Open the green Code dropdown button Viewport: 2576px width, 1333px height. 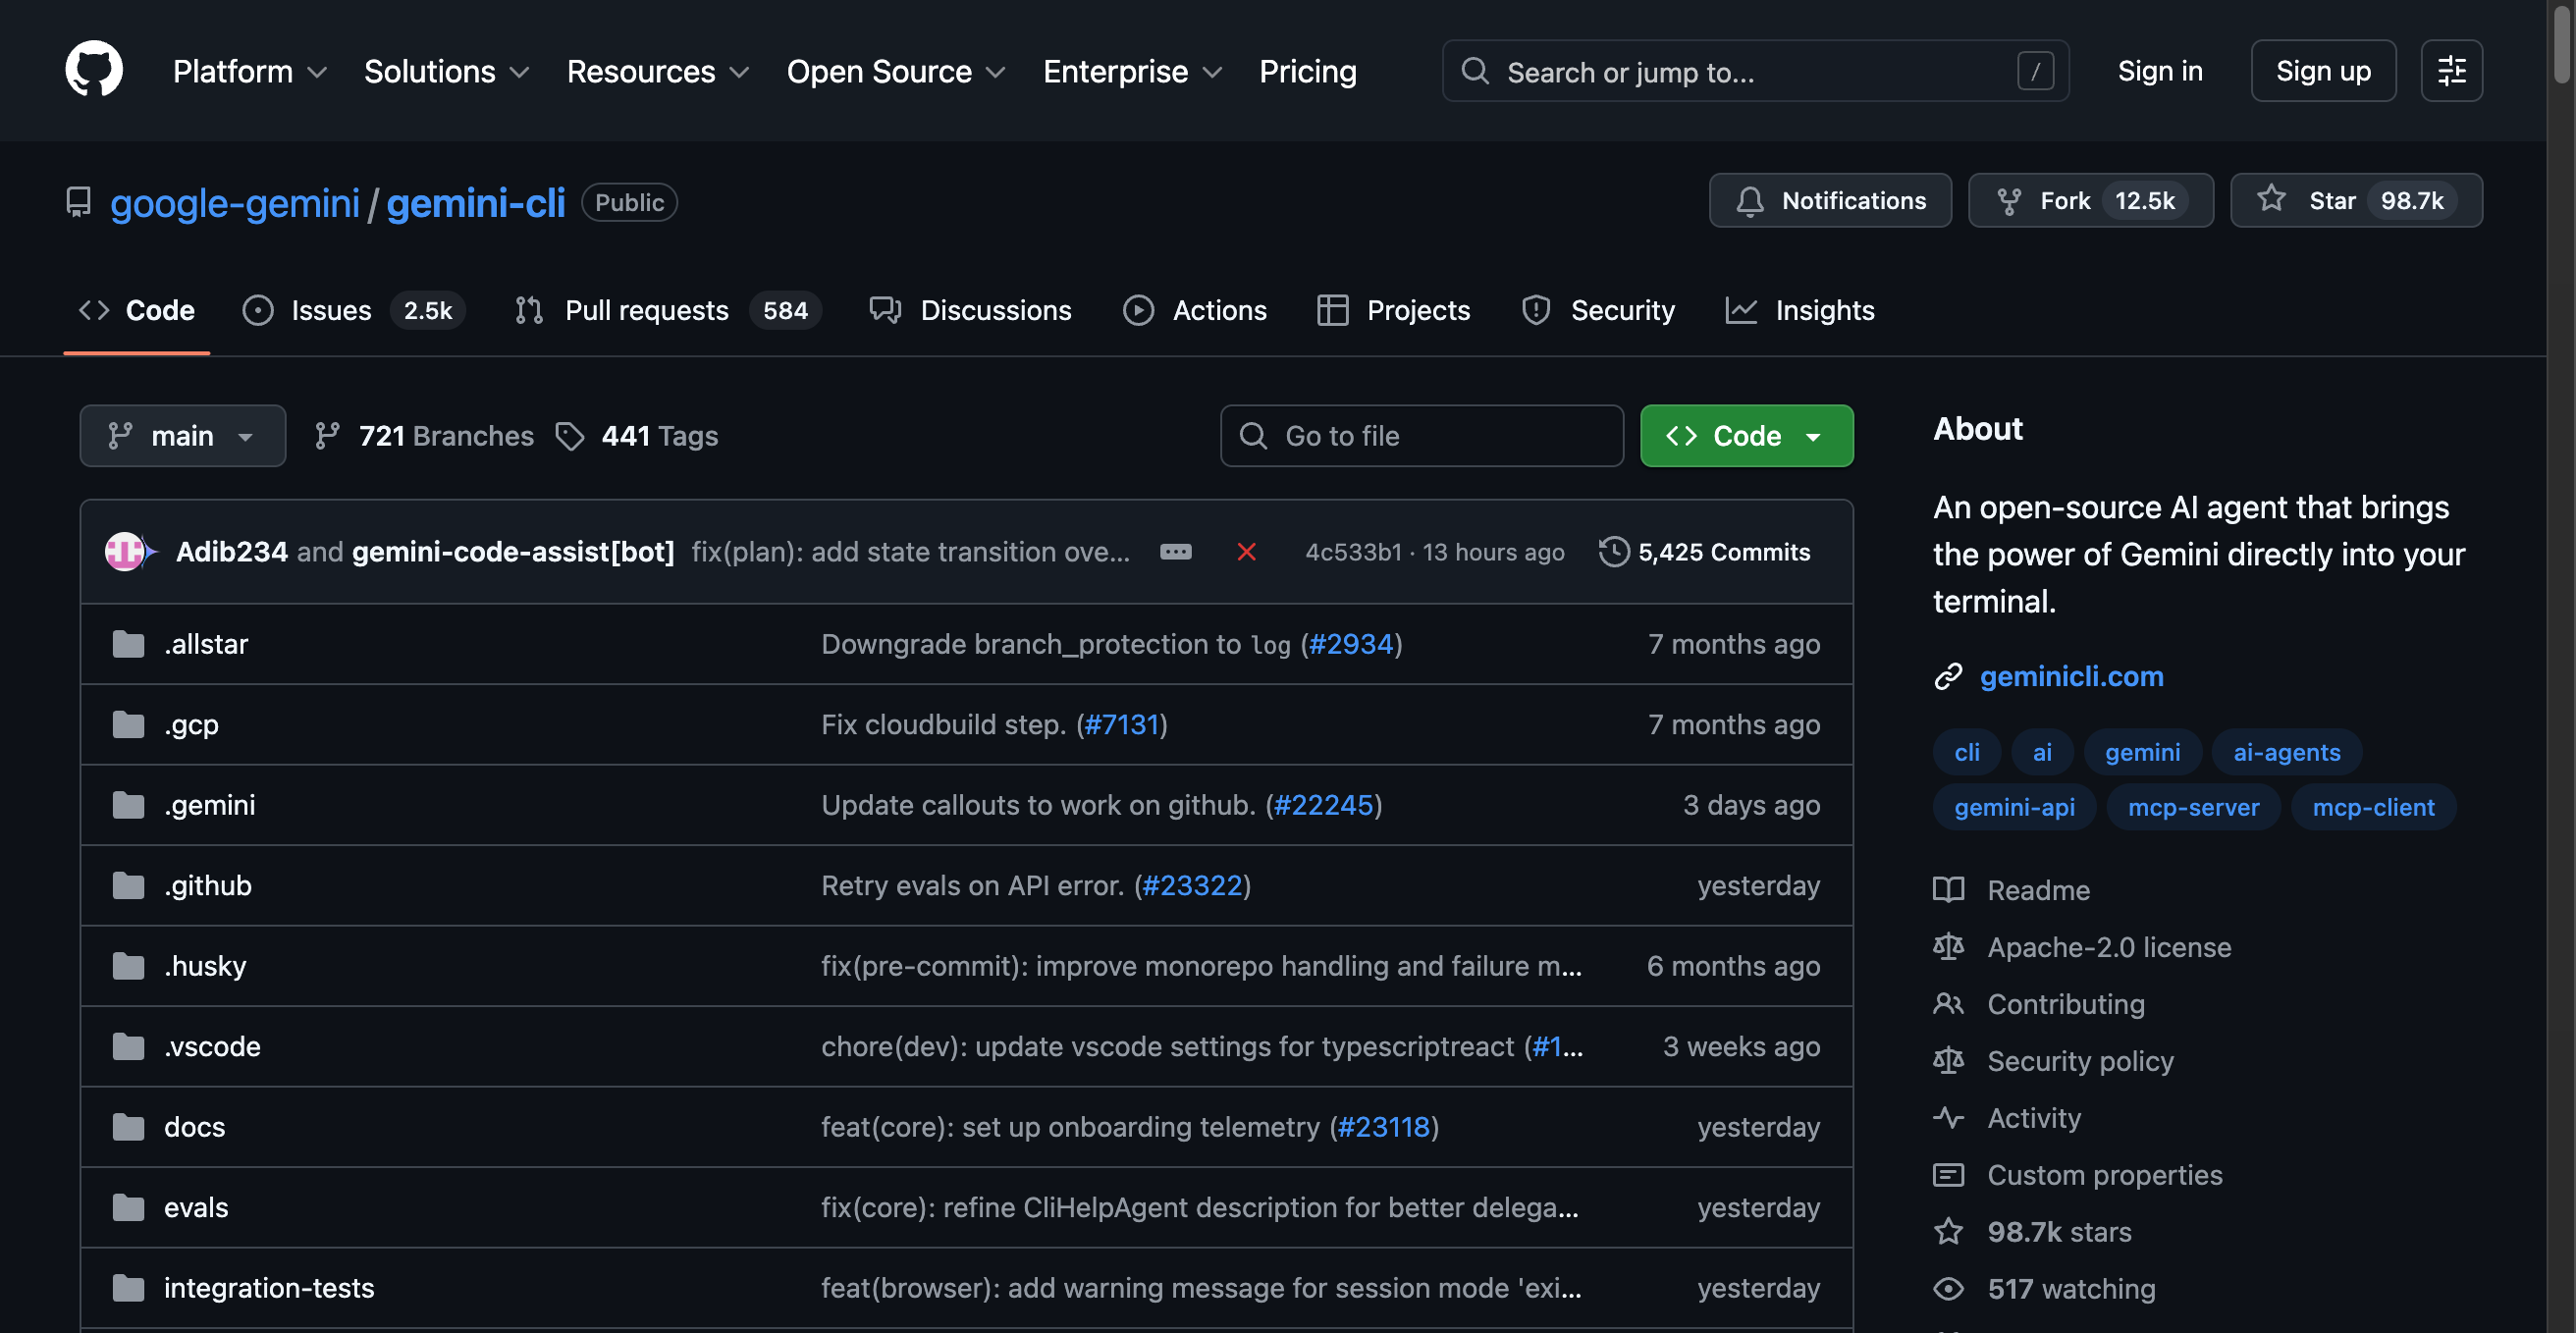(1746, 436)
